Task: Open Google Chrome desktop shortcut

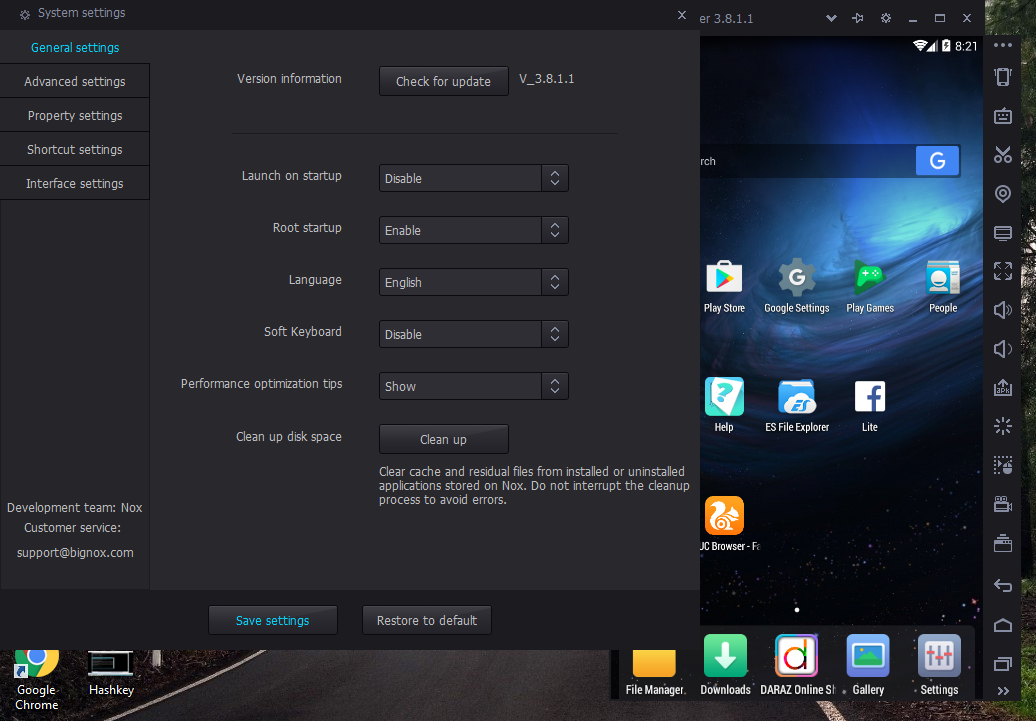Action: click(36, 679)
